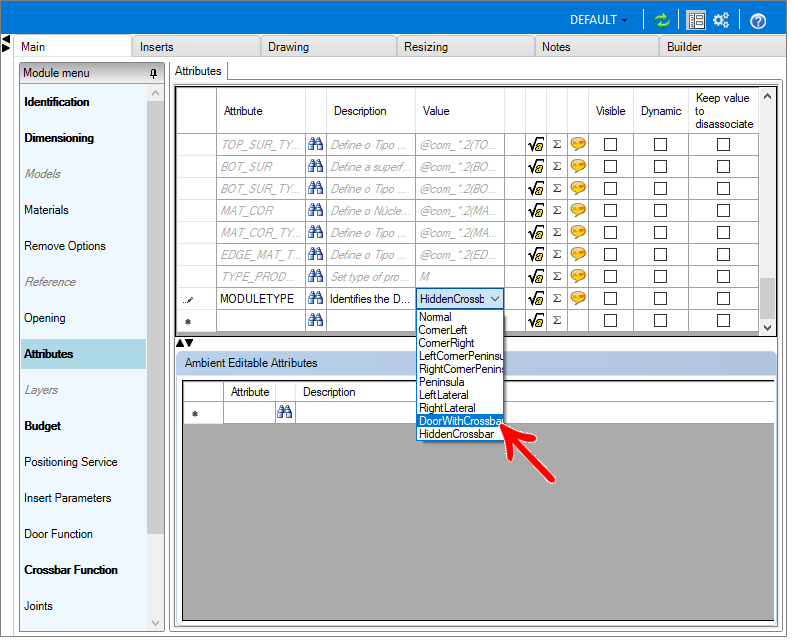Pin the Module menu panel
The height and width of the screenshot is (642, 792).
155,74
